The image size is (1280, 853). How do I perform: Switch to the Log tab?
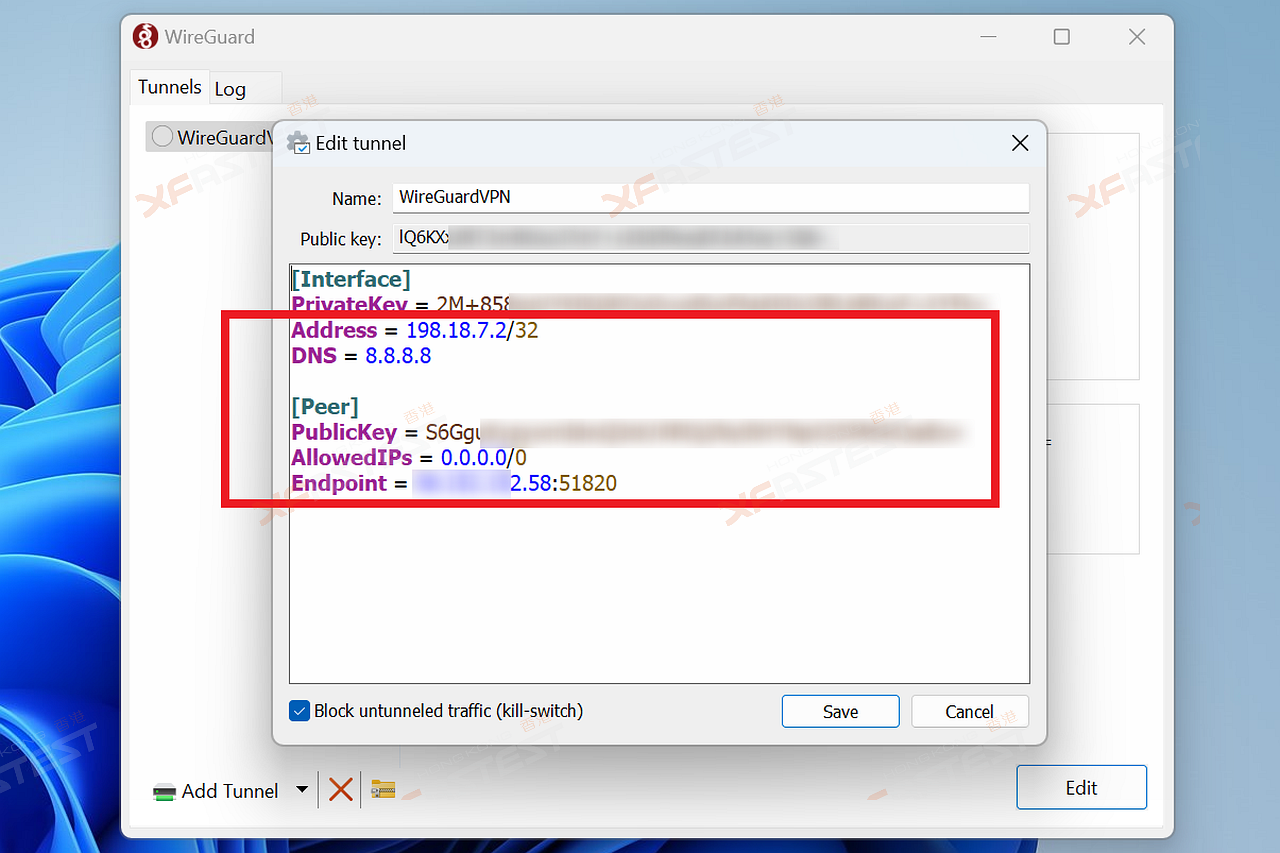(230, 89)
